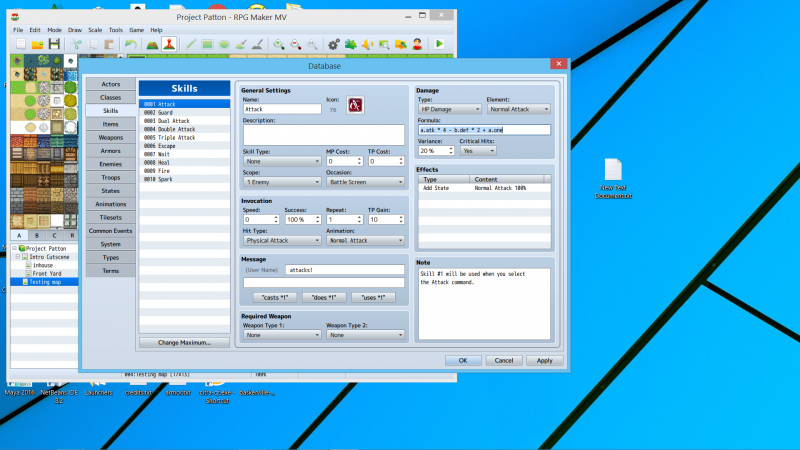Open the Actors database tab
Image resolution: width=800 pixels, height=450 pixels.
point(111,84)
